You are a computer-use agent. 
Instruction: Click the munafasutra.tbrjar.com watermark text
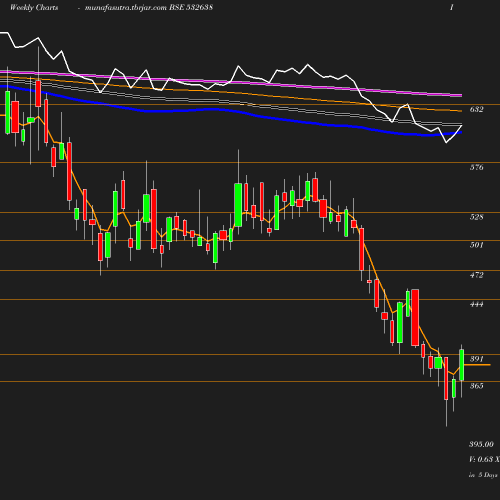[126, 8]
